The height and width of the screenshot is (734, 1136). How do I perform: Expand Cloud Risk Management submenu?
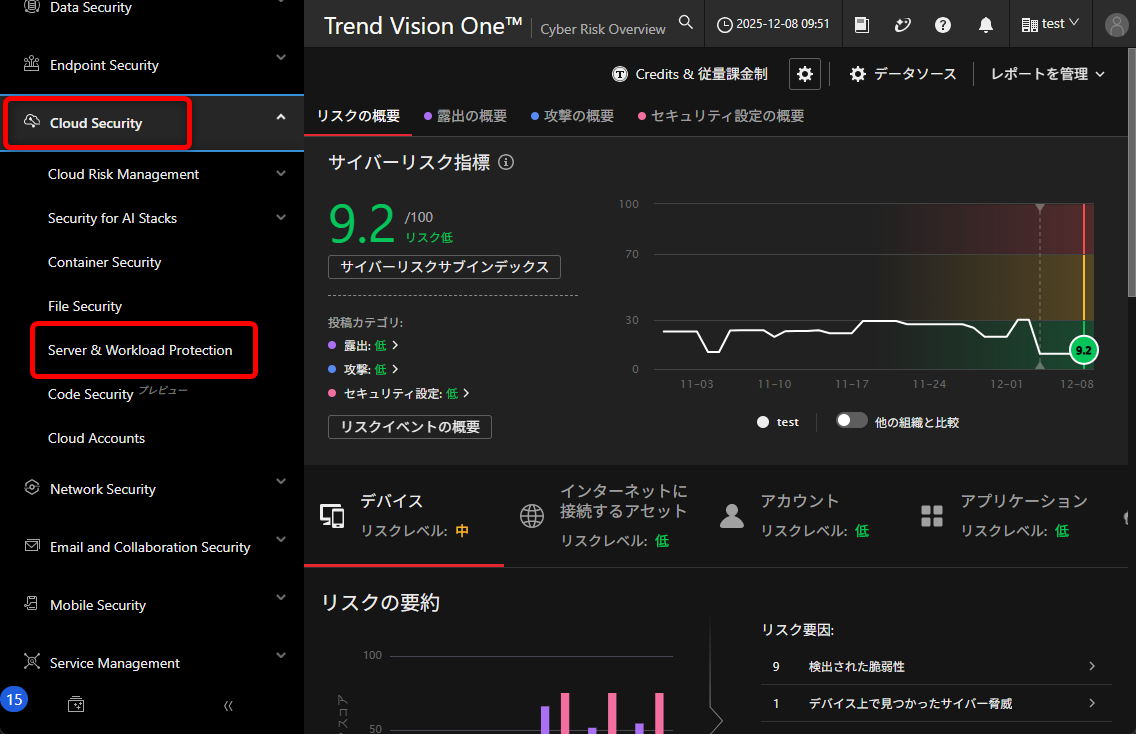(x=280, y=174)
